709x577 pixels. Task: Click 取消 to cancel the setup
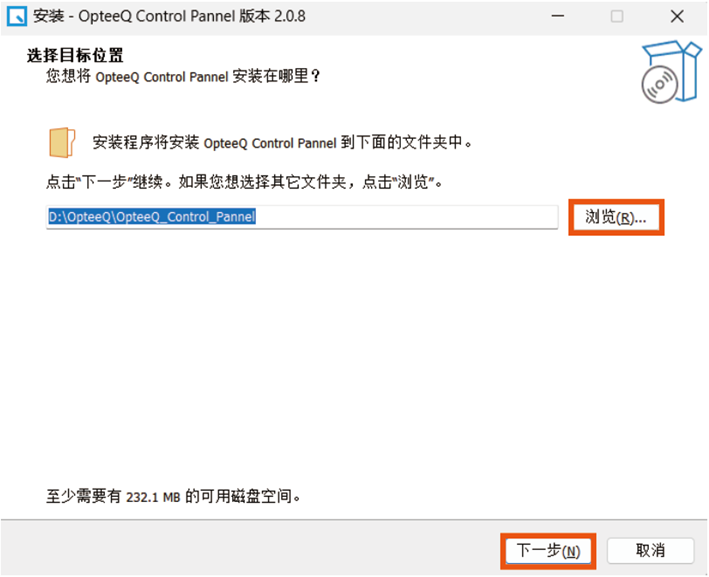(x=650, y=550)
